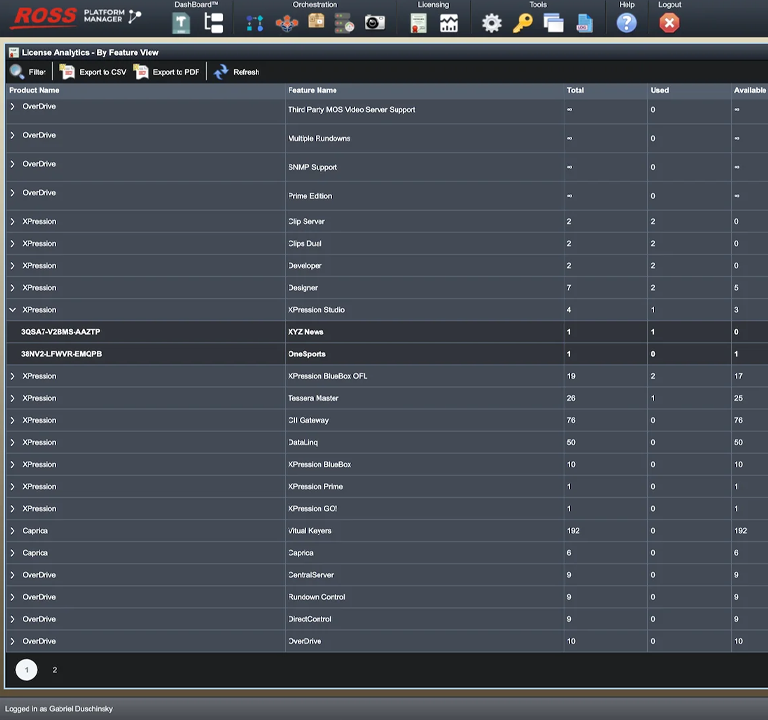Open the Filter magnifier tool
The width and height of the screenshot is (768, 720).
click(28, 72)
